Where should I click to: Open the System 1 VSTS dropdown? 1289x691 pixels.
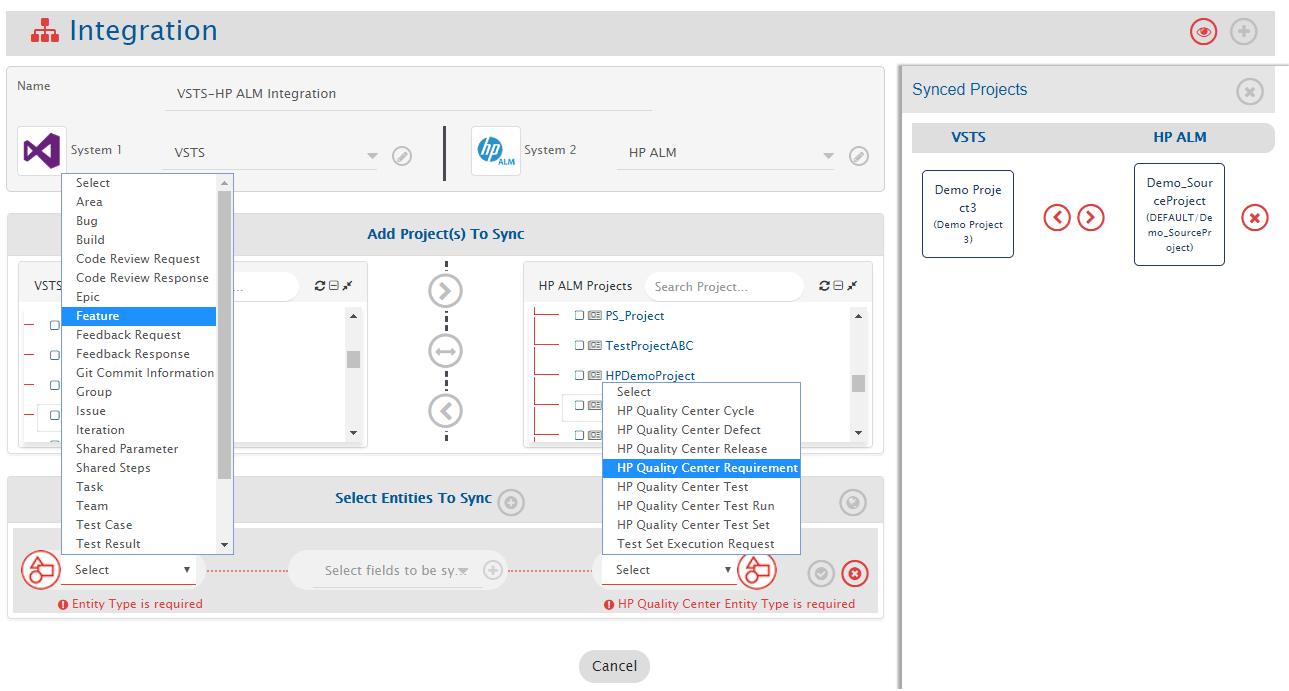(372, 156)
